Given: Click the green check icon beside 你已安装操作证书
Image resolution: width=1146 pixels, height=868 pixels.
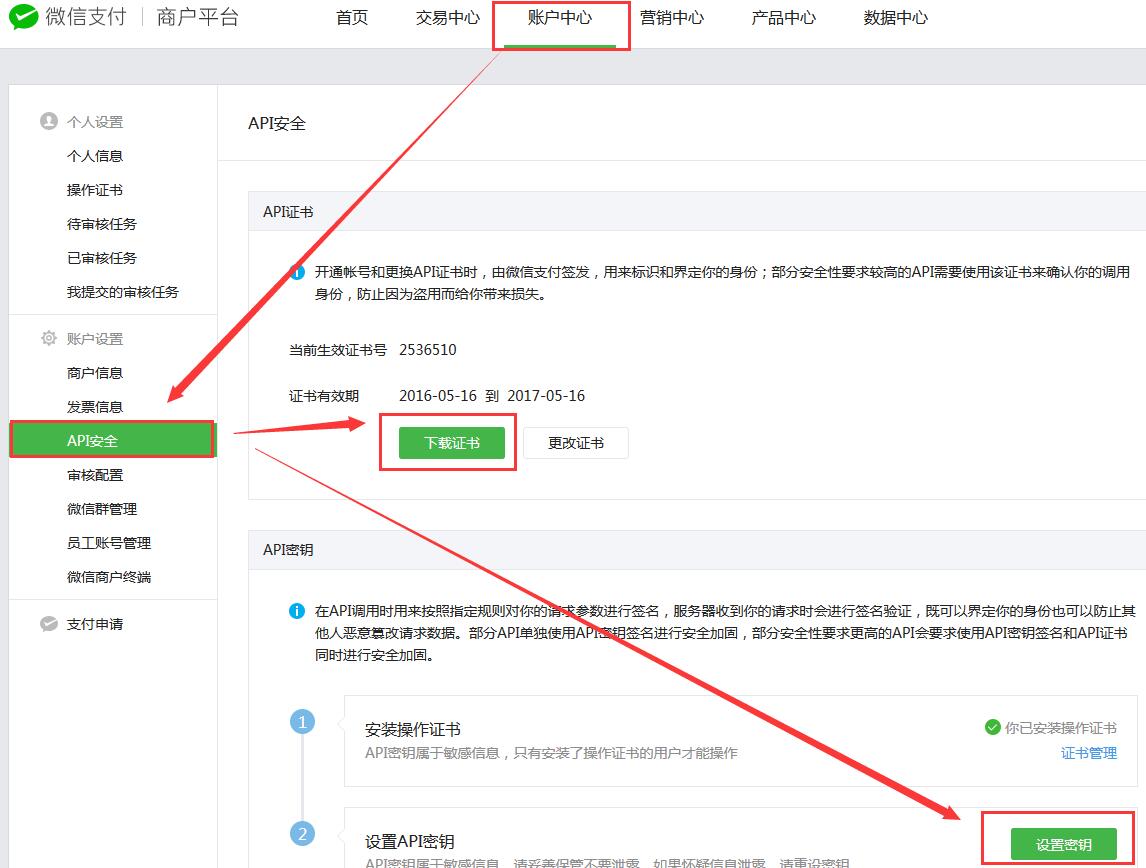Looking at the screenshot, I should (x=993, y=727).
